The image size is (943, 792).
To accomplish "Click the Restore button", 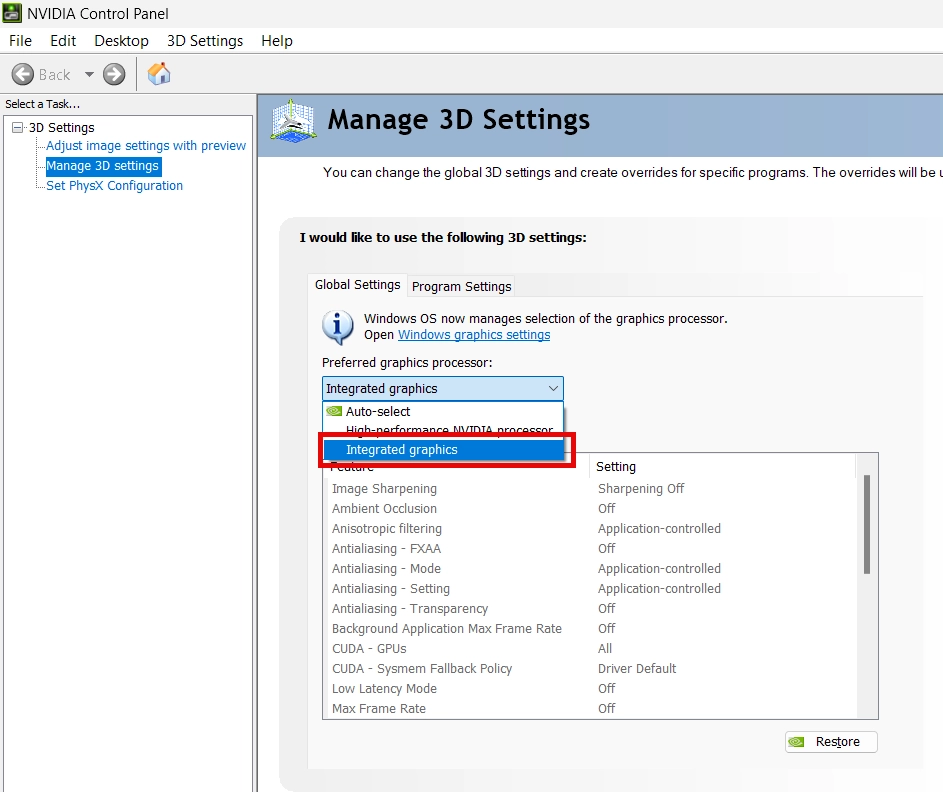I will (831, 742).
